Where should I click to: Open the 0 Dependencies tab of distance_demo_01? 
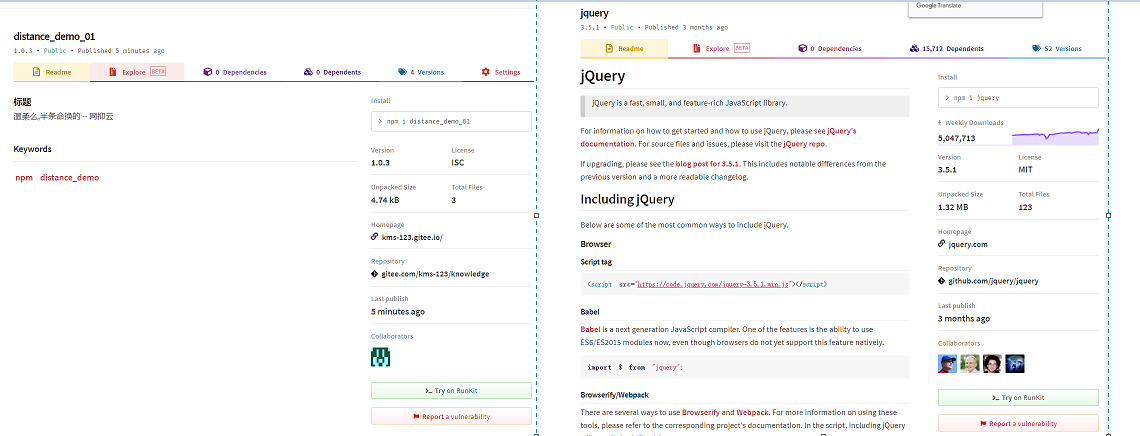click(235, 72)
